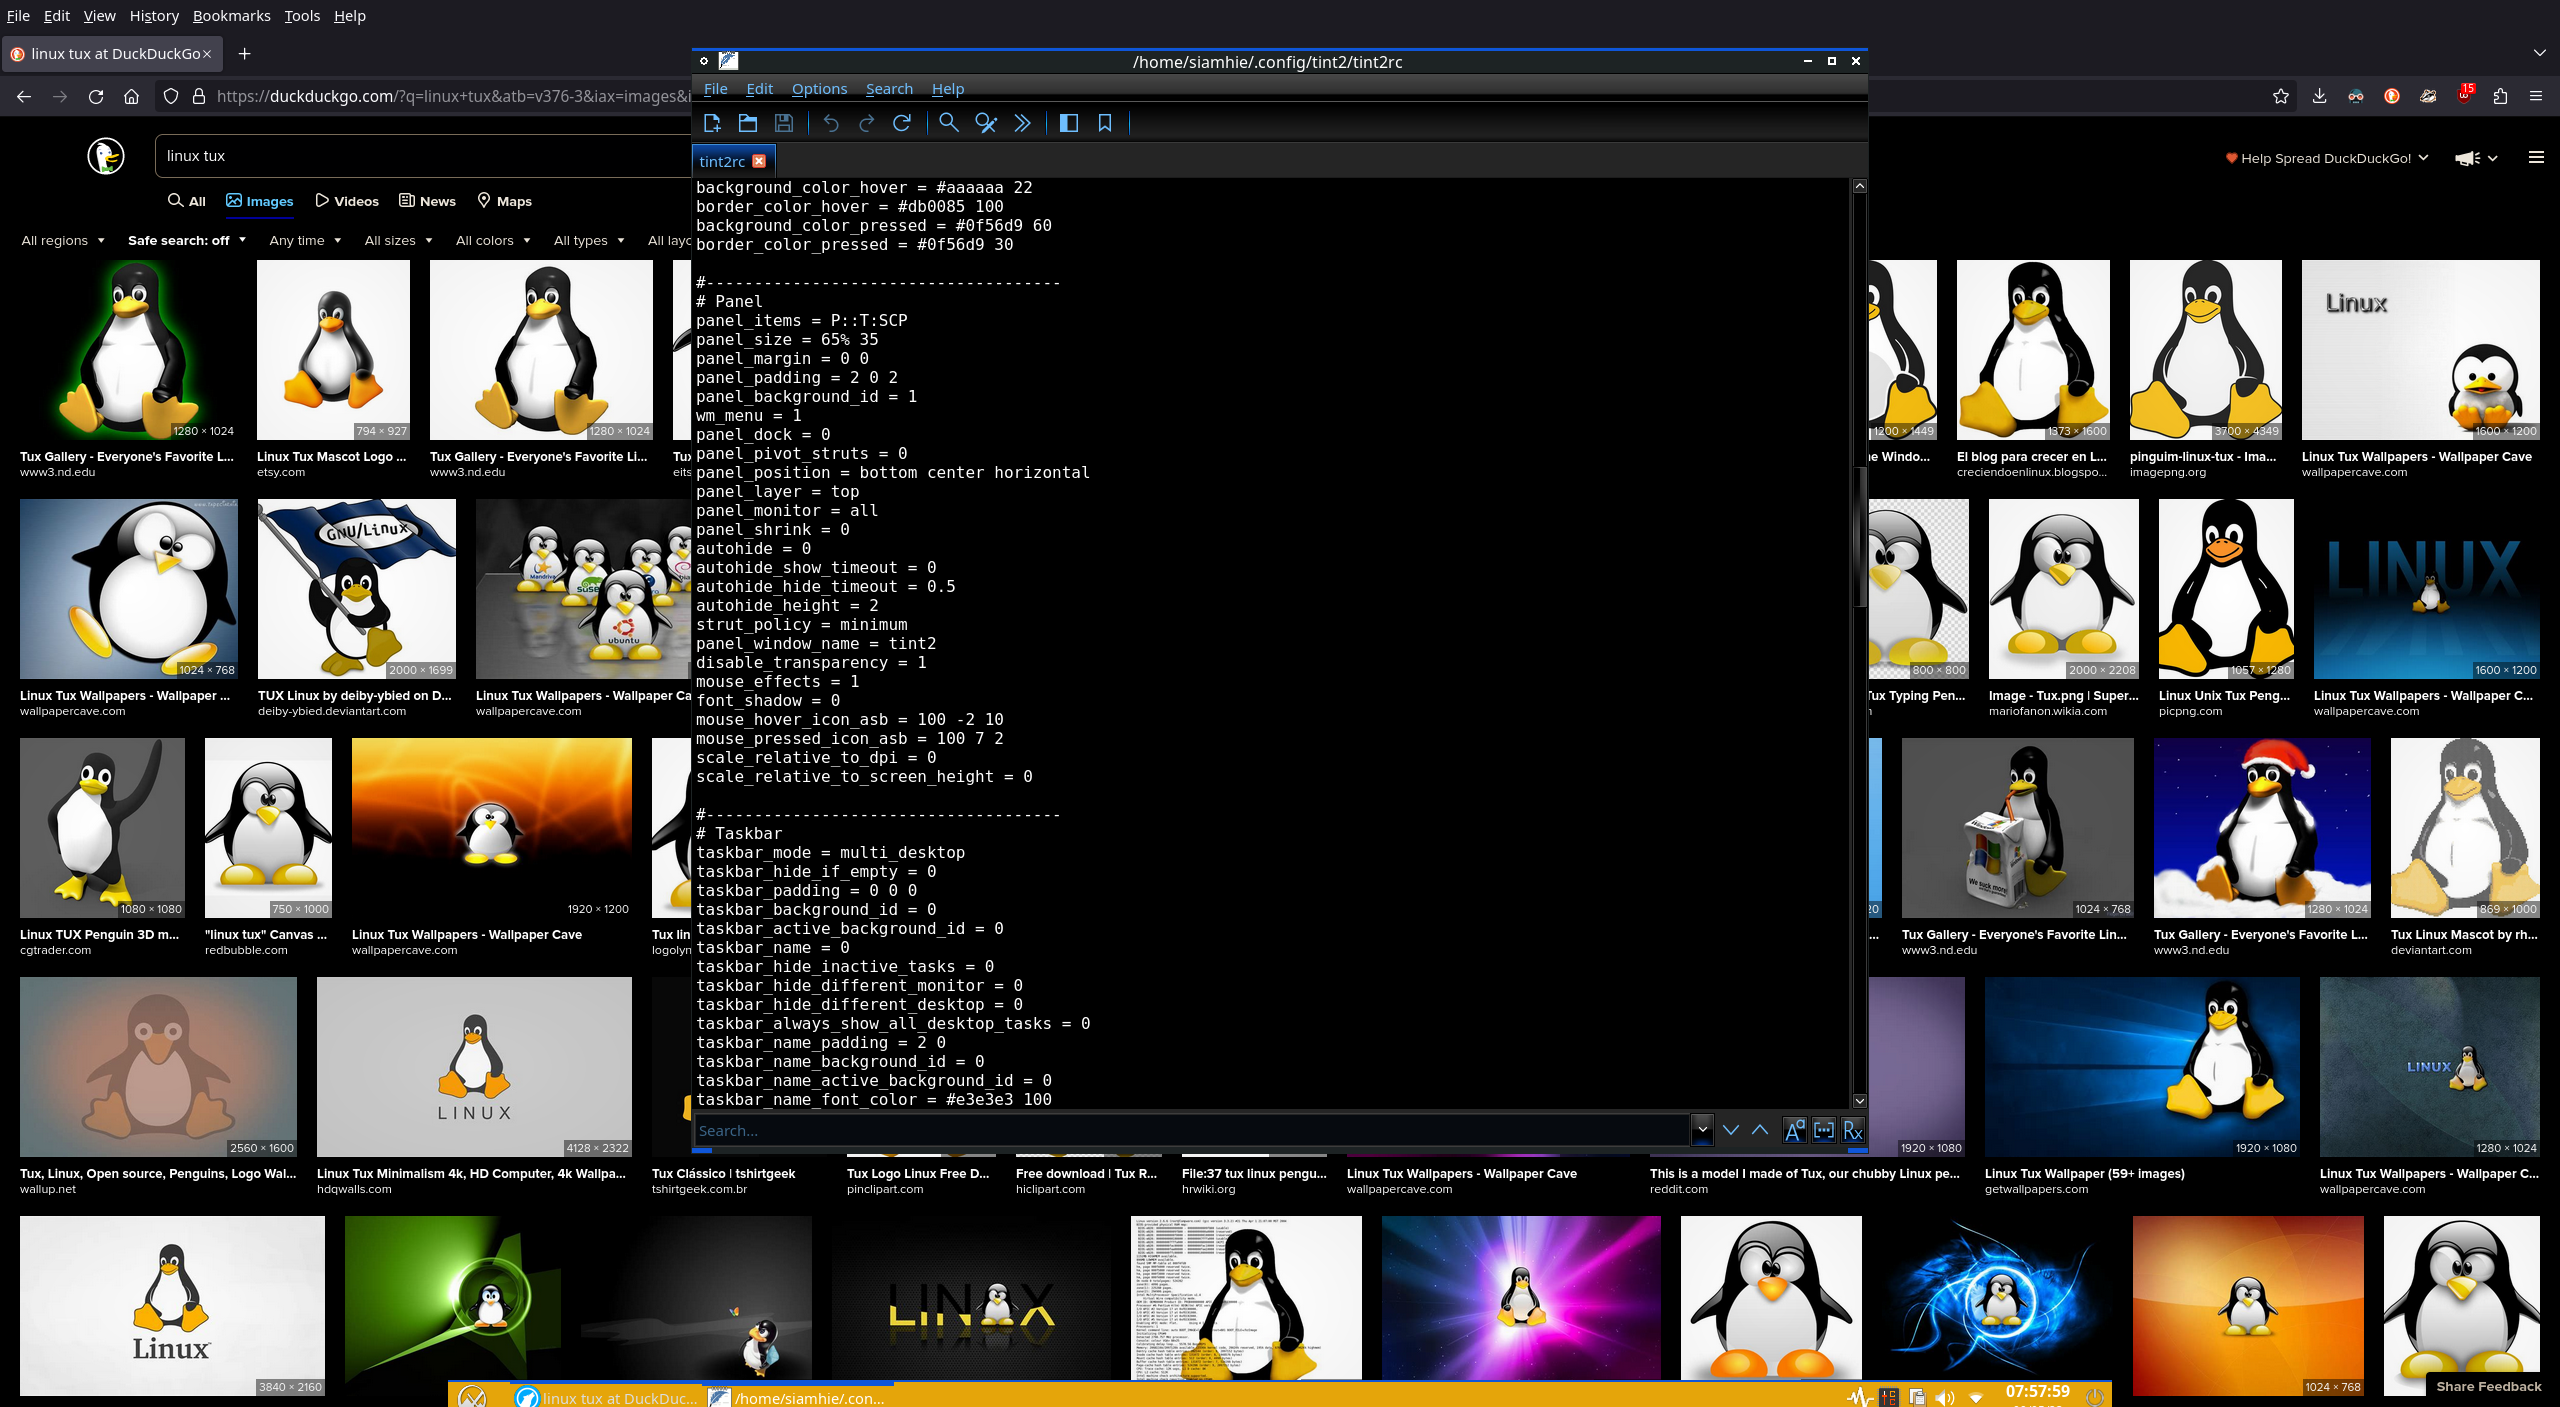Image resolution: width=2560 pixels, height=1407 pixels.
Task: Open the volume speaker tray icon
Action: click(1945, 1397)
